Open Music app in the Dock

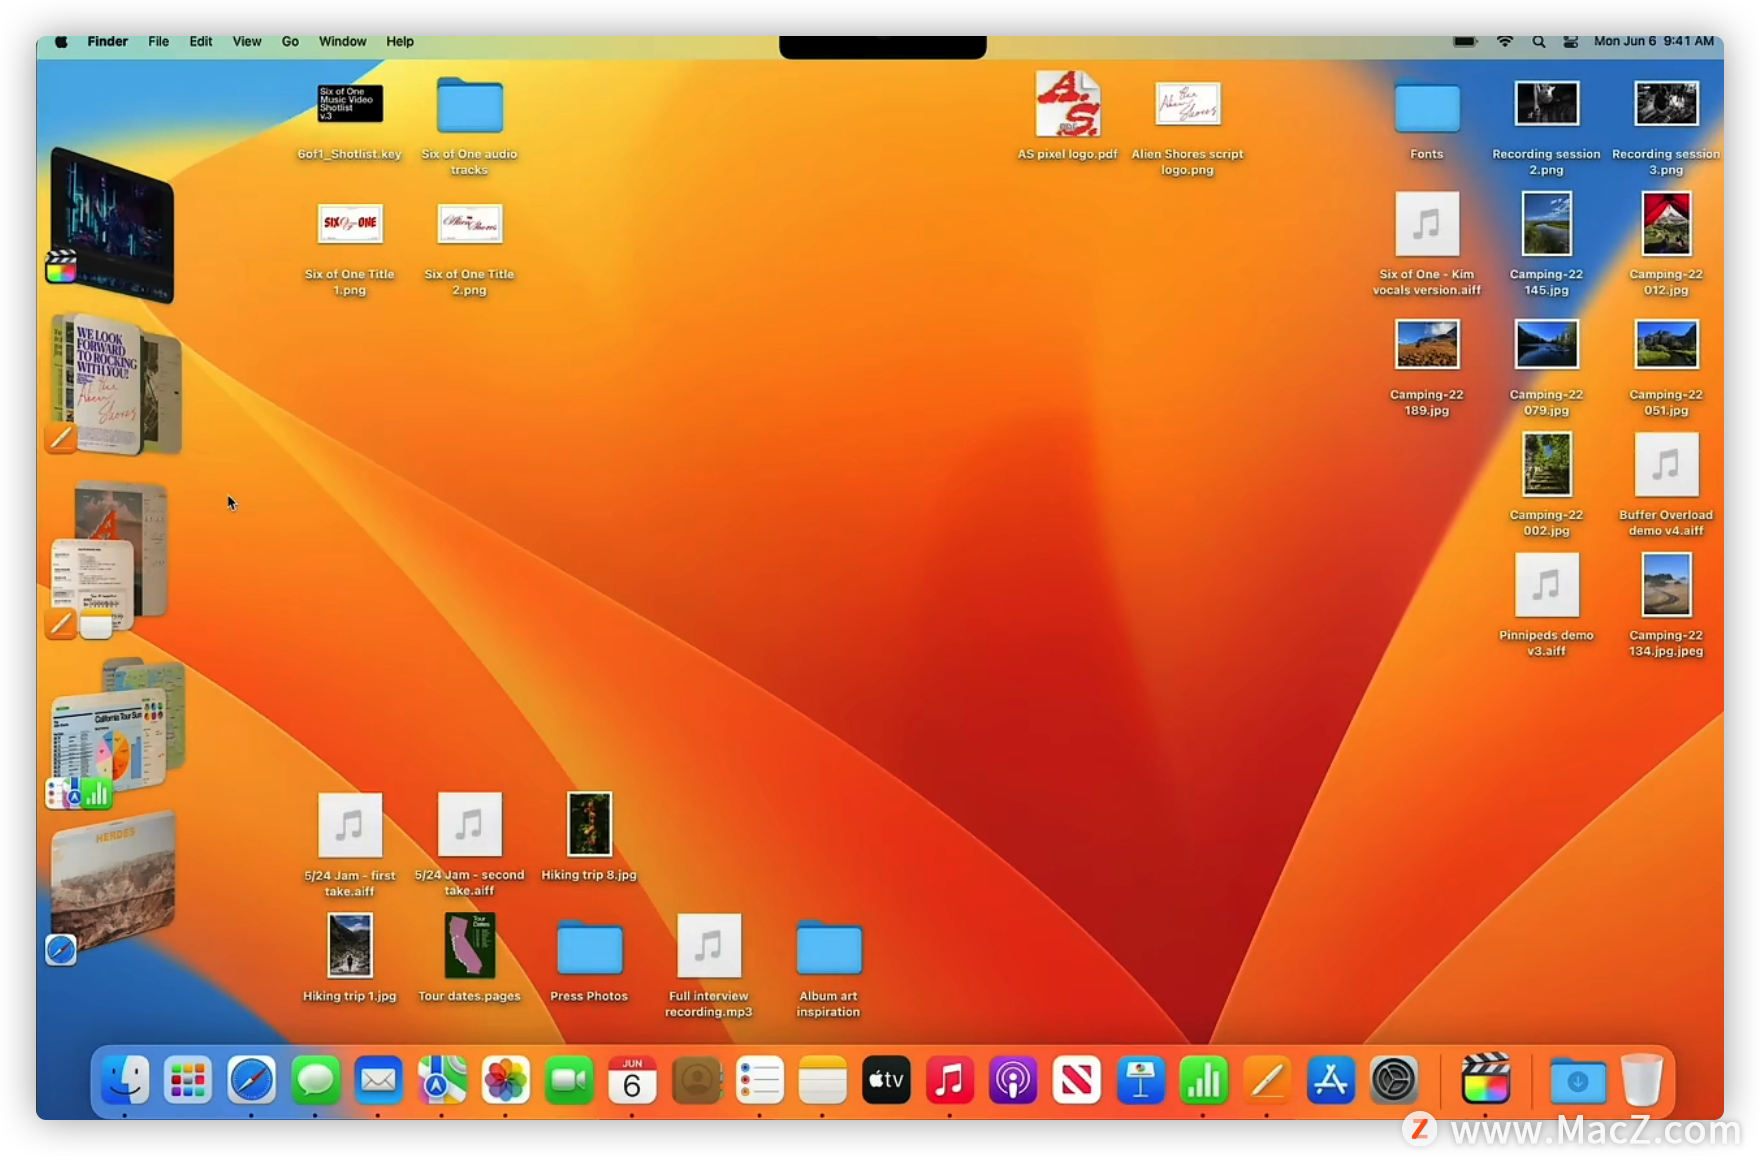(950, 1080)
